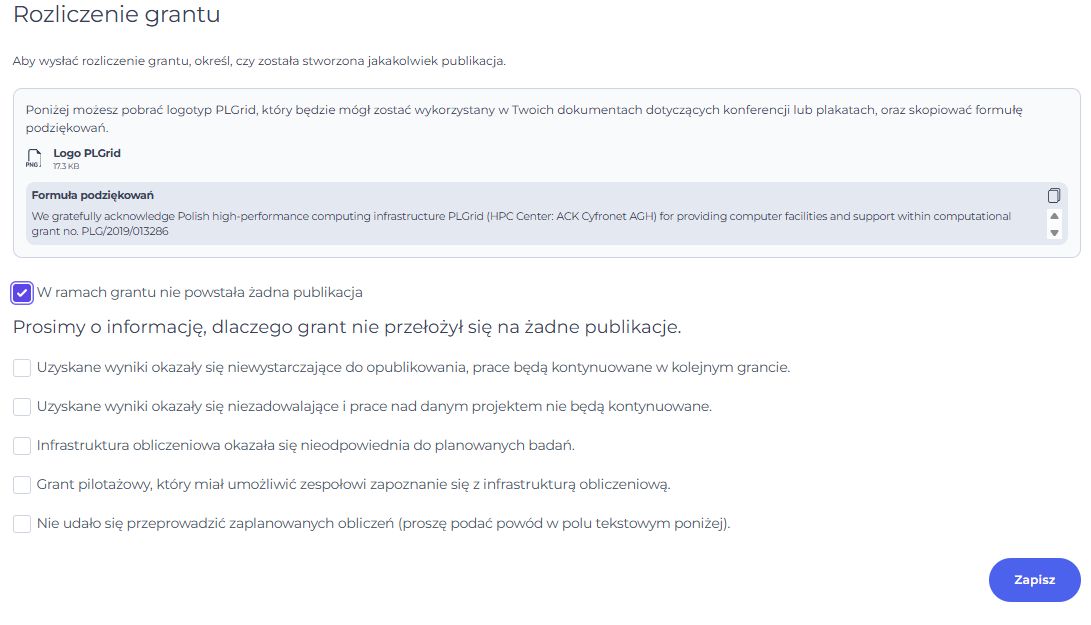
Task: Click the PNG file icon
Action: point(34,158)
